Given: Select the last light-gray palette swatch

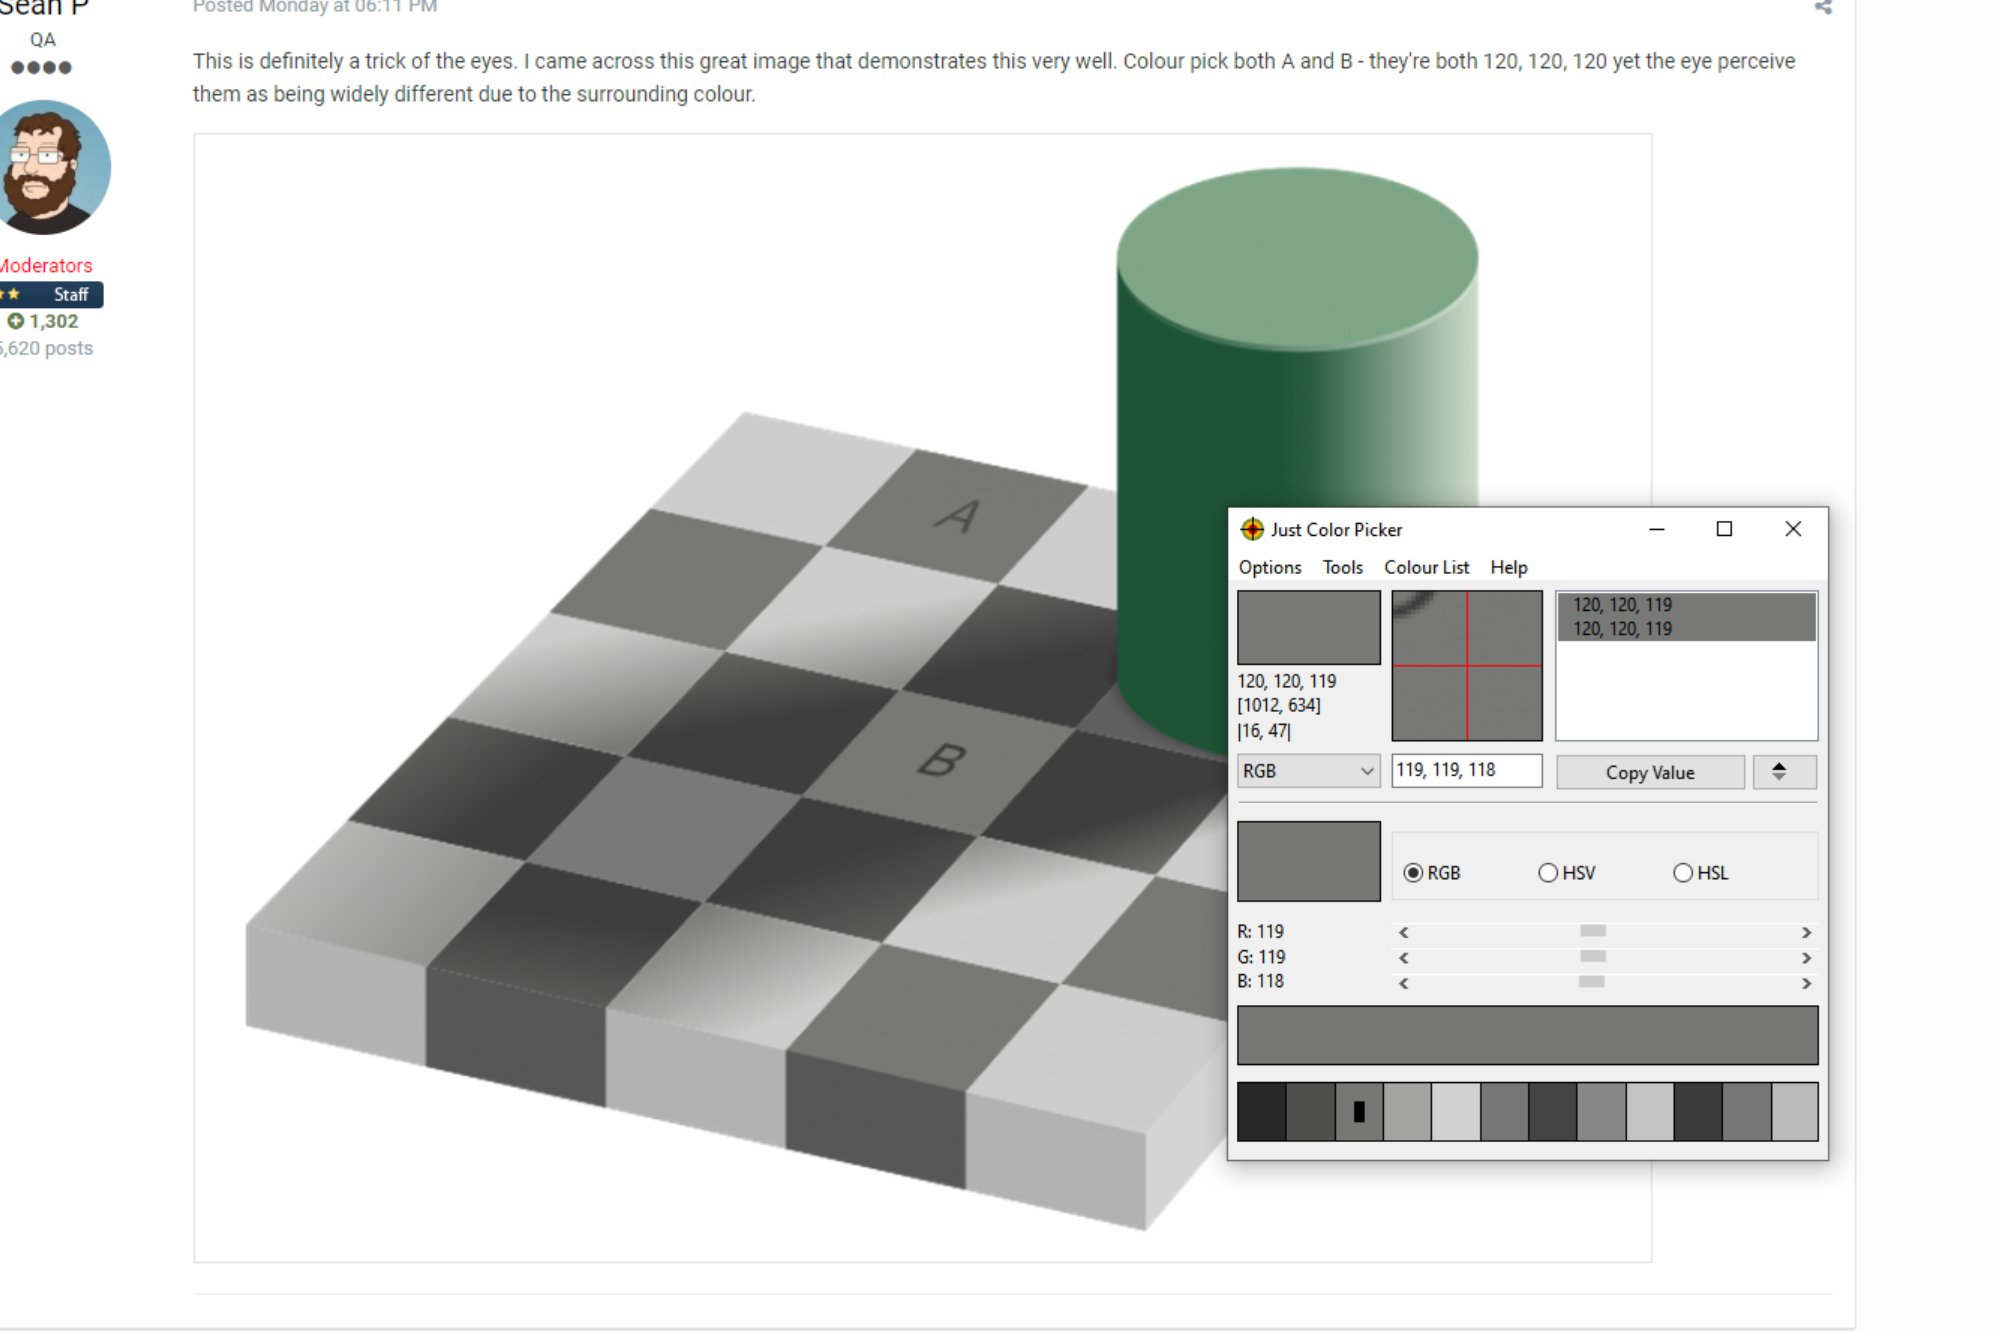Looking at the screenshot, I should coord(1795,1111).
